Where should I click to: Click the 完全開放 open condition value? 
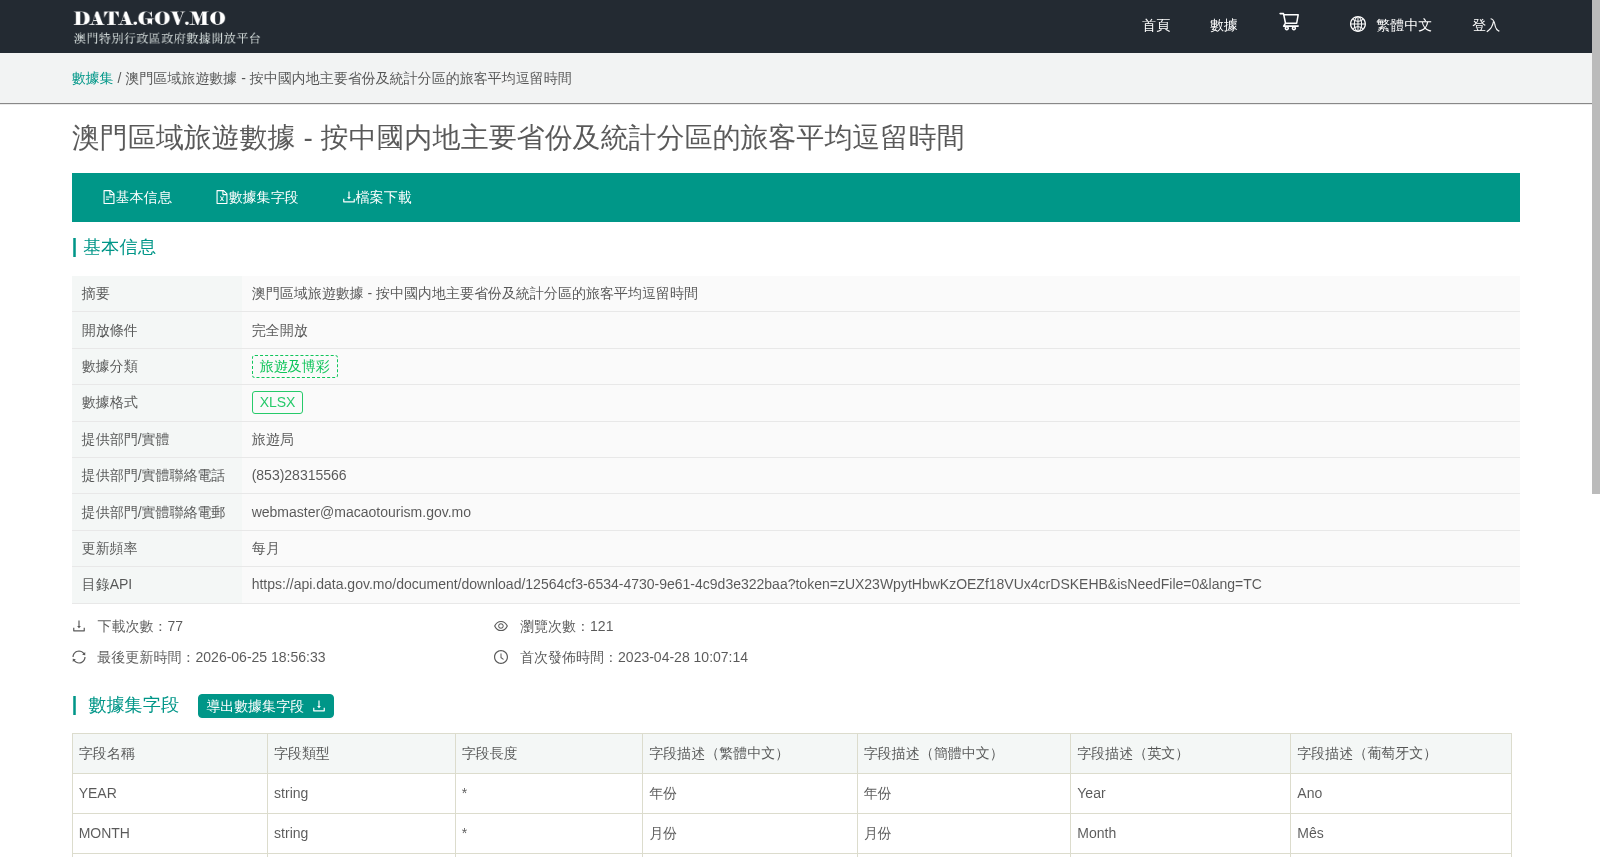(280, 330)
